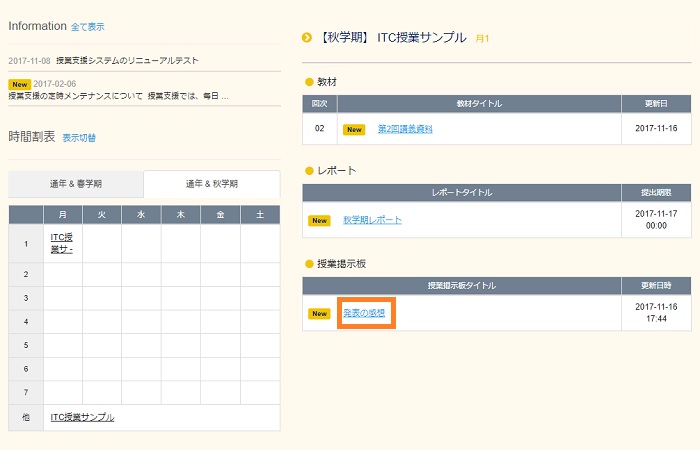This screenshot has height=450, width=700.
Task: Open 全て表示 next to Information
Action: click(x=87, y=27)
